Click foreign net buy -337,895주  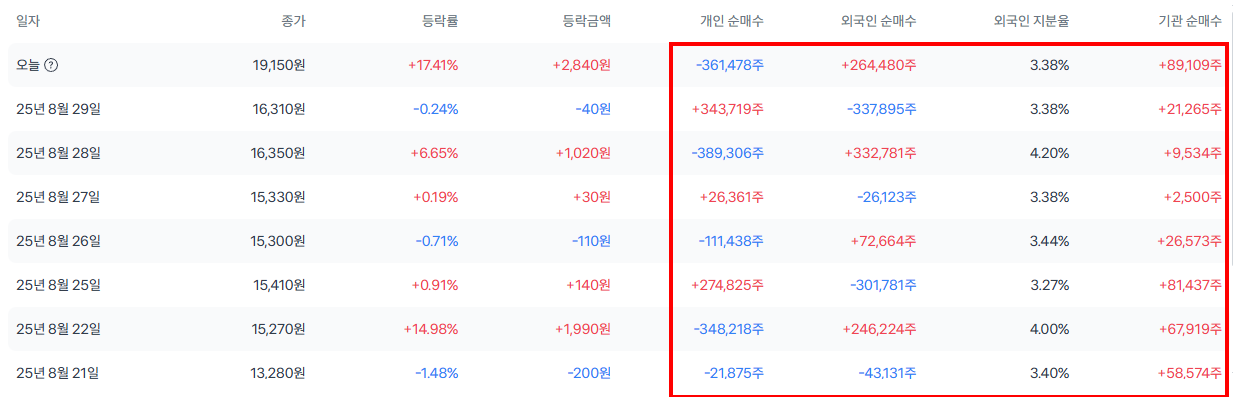[882, 109]
